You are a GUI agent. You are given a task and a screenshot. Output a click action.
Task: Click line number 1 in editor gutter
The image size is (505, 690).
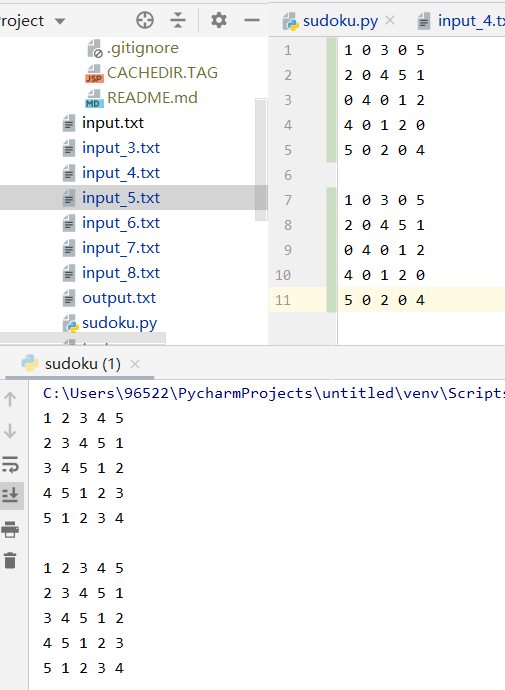click(288, 50)
